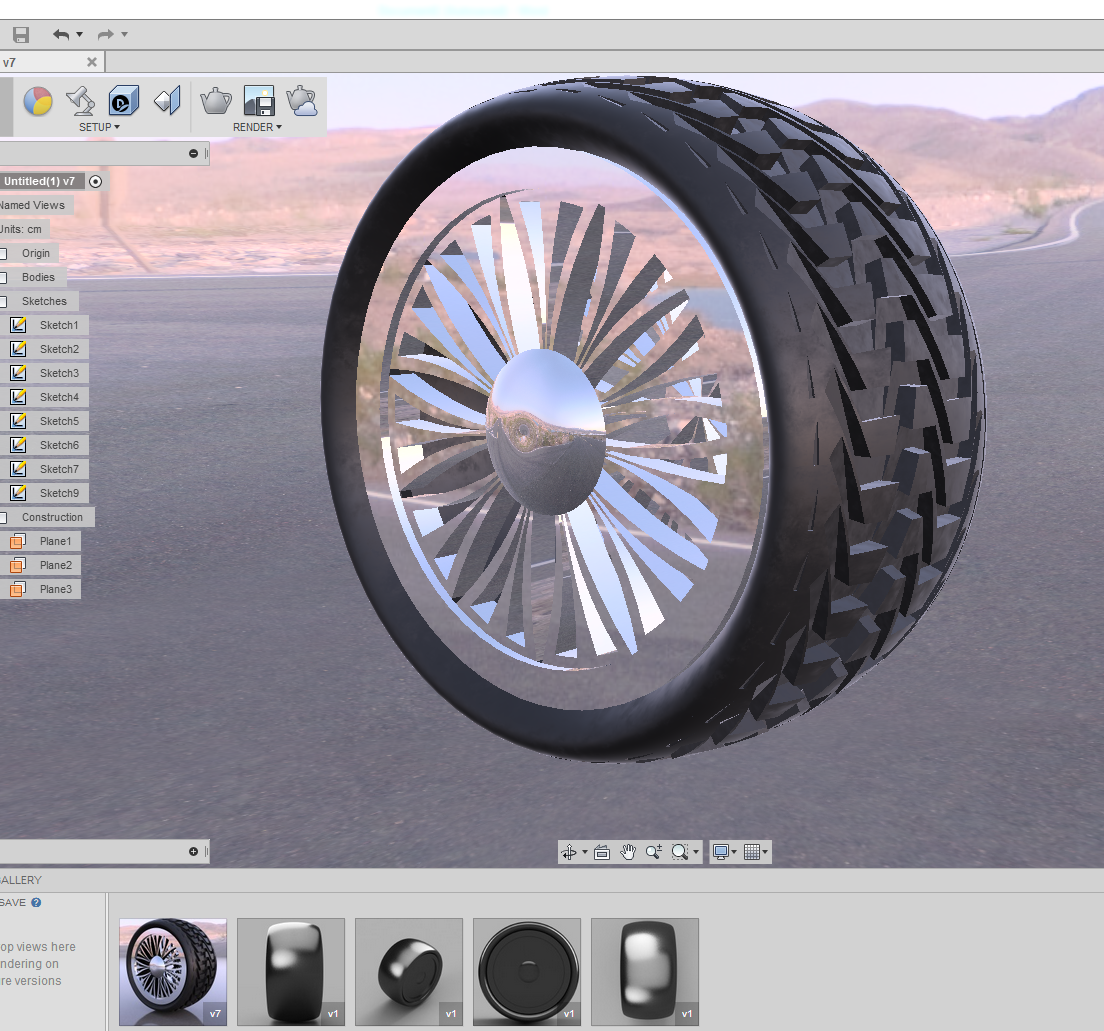Click the render quality slider below the toolbar
The width and height of the screenshot is (1104, 1031).
click(x=192, y=153)
